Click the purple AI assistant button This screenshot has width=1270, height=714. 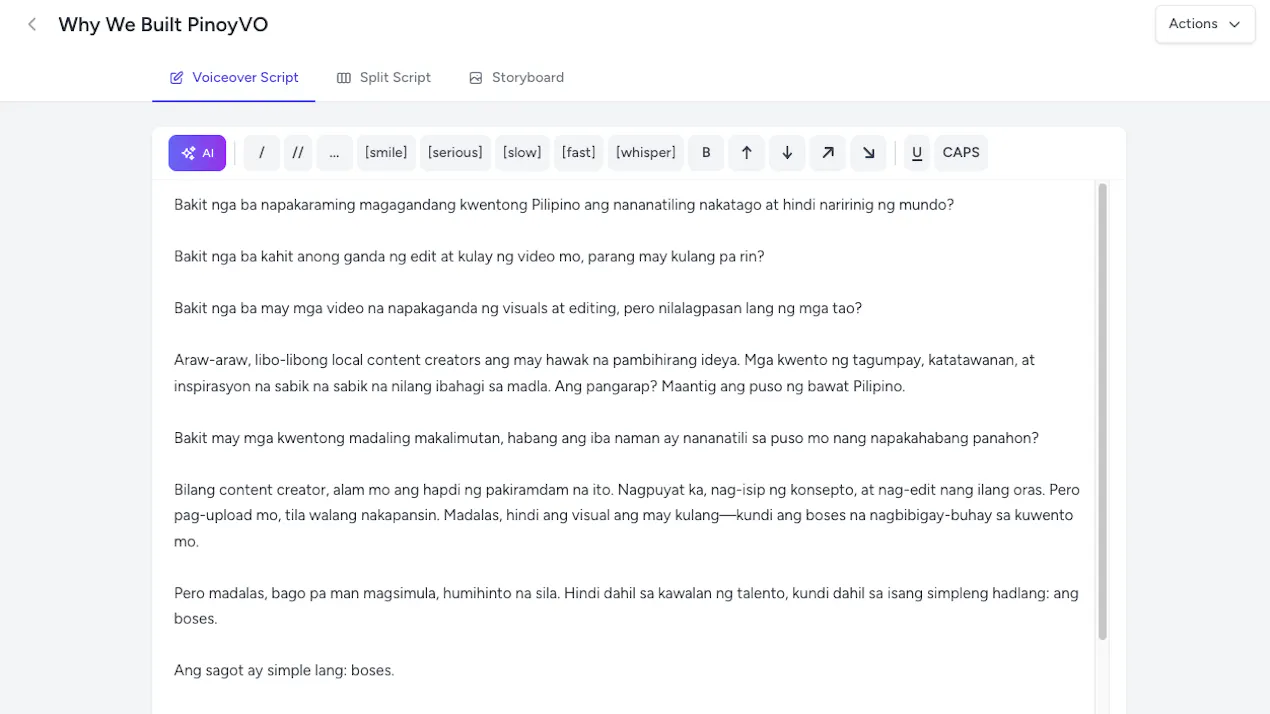pos(197,153)
